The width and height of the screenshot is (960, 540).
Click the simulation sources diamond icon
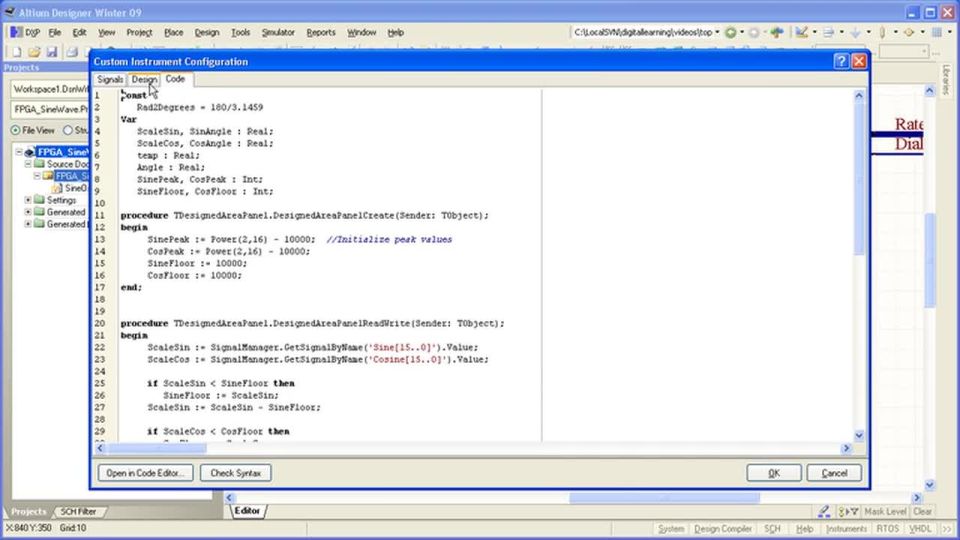pyautogui.click(x=909, y=32)
